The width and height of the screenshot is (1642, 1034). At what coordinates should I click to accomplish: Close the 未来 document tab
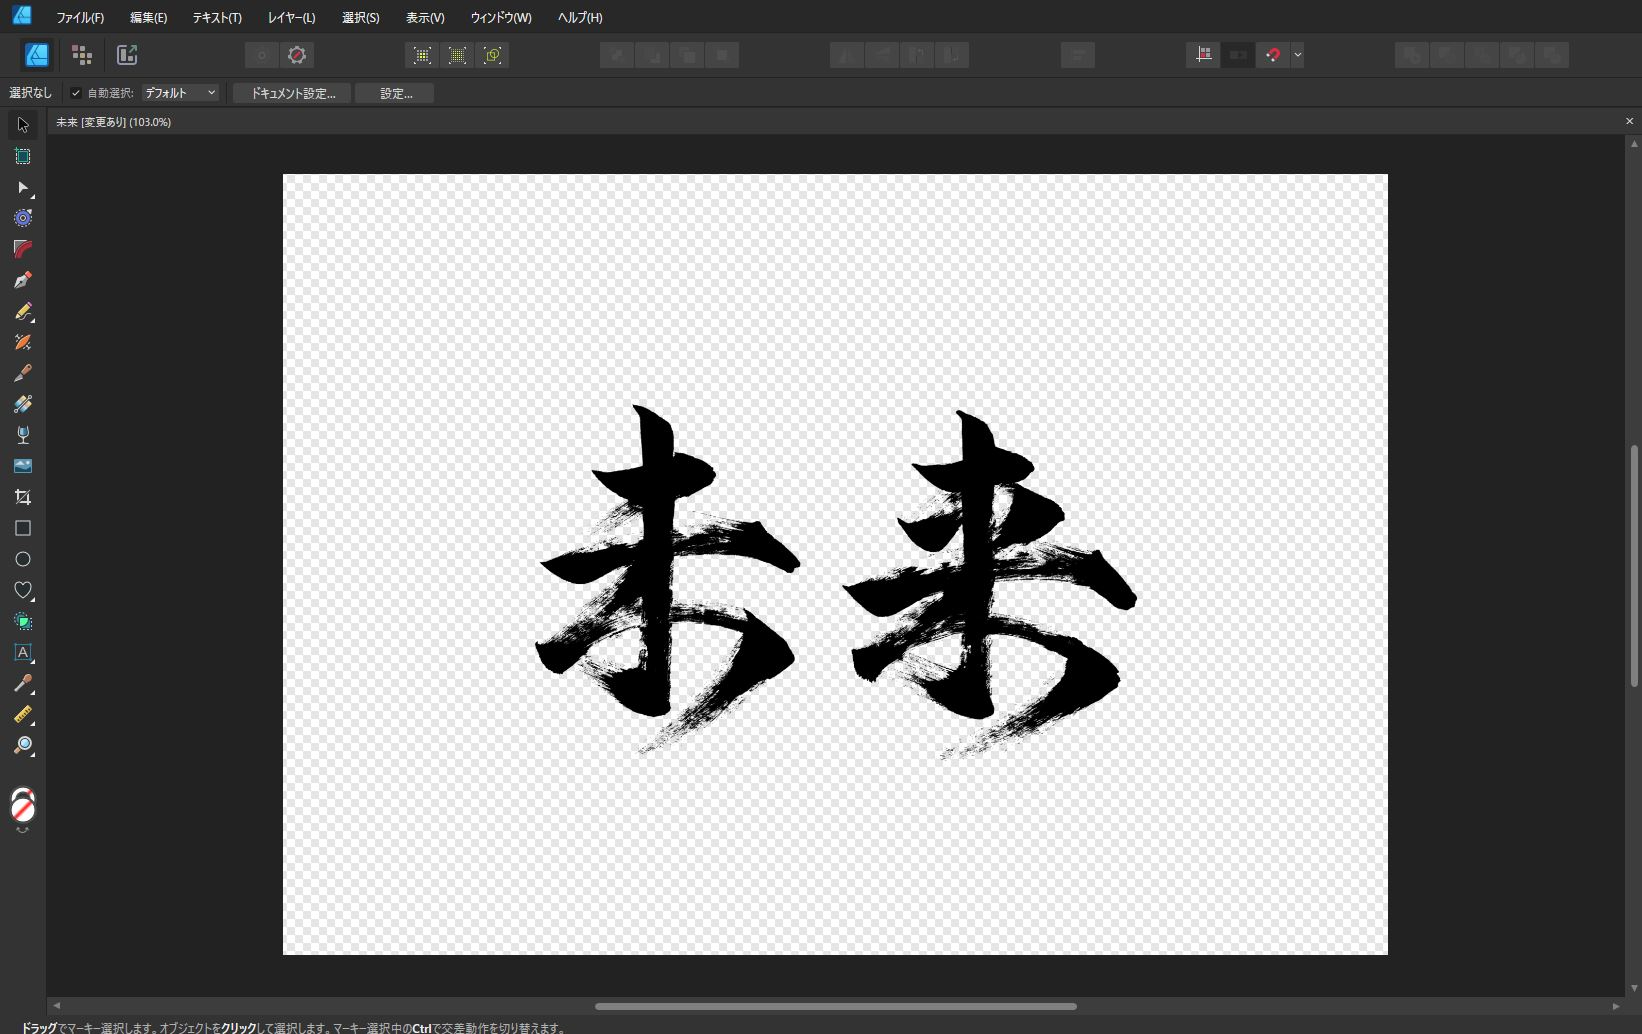(1629, 121)
